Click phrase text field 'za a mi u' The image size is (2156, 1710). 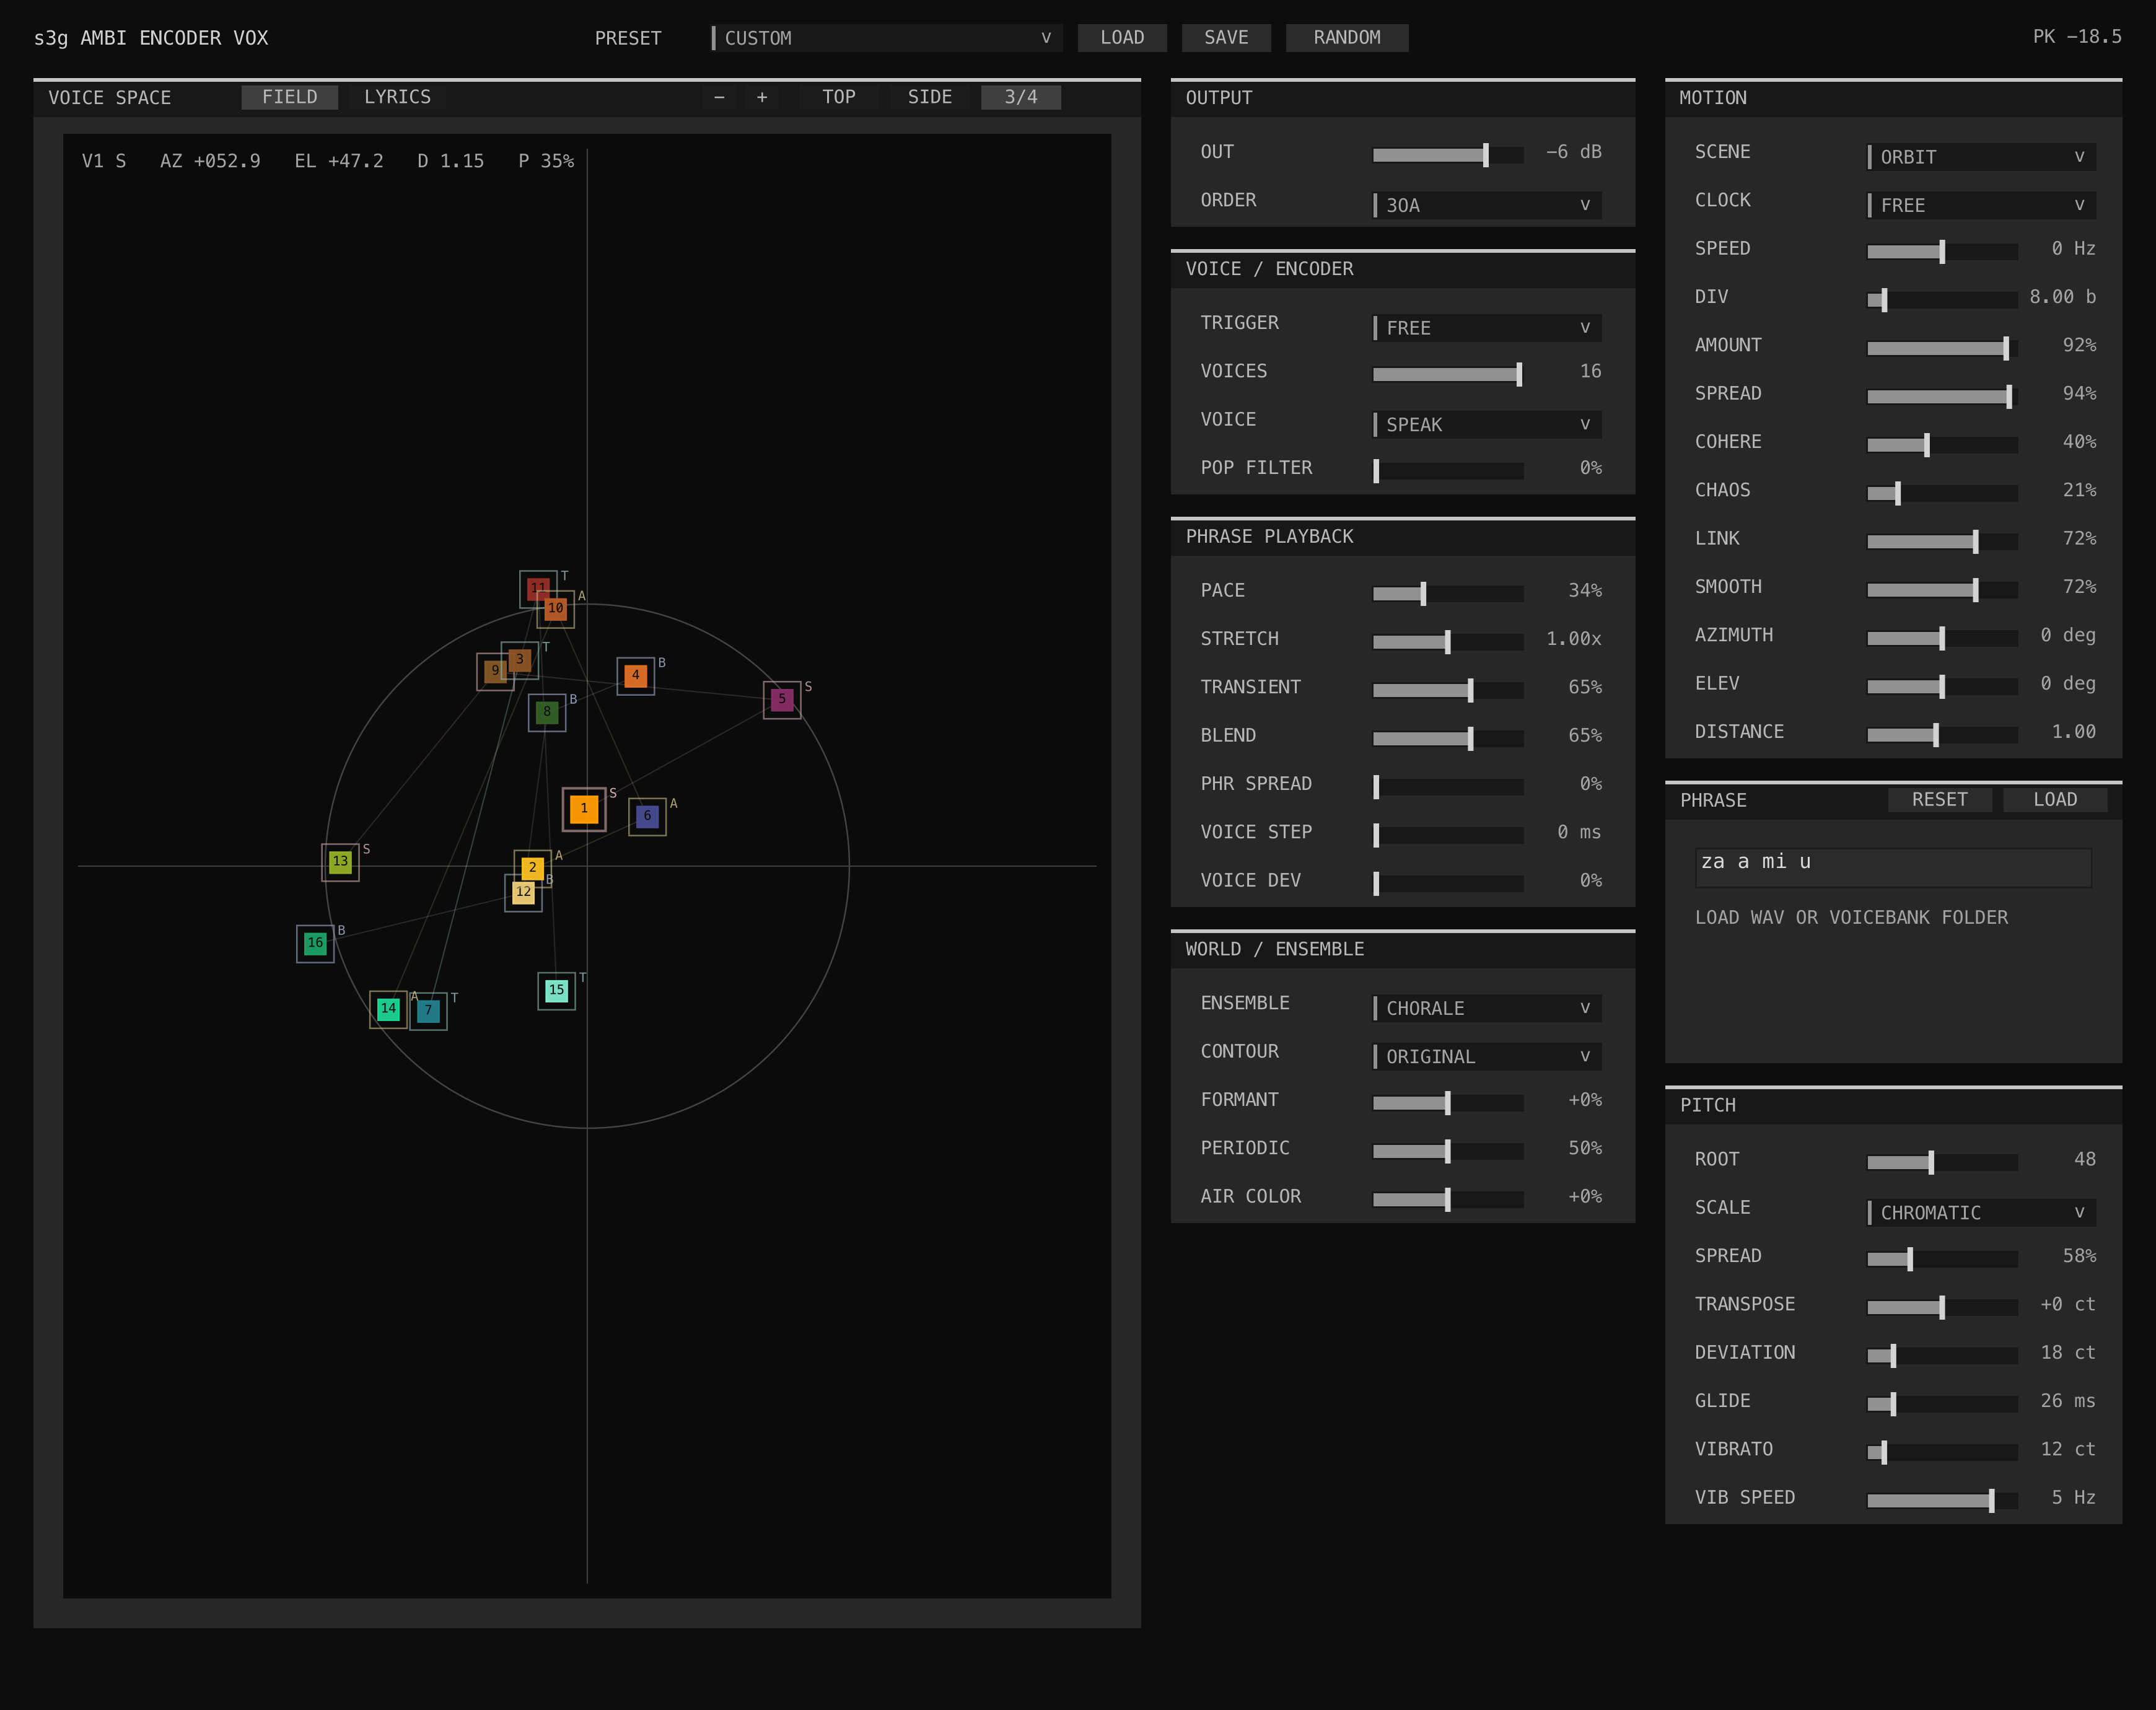1893,867
